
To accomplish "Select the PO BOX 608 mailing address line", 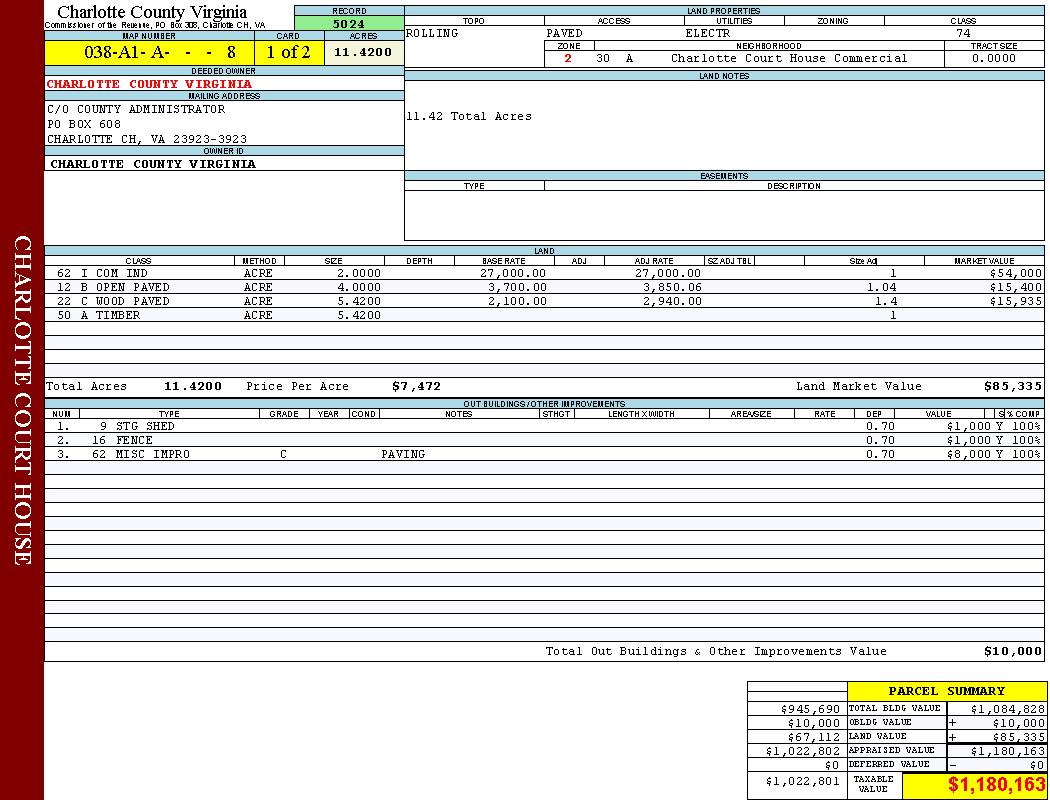I will (x=84, y=125).
